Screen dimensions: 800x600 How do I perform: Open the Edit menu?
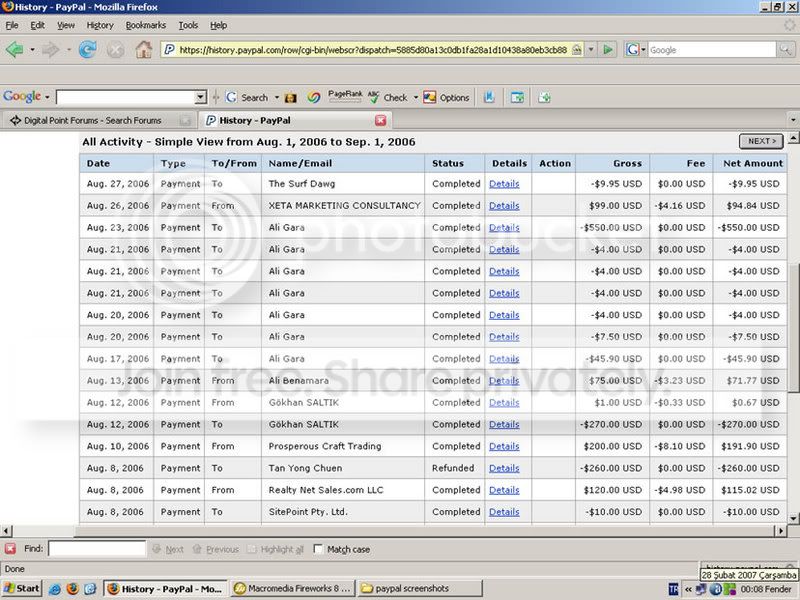pyautogui.click(x=37, y=25)
